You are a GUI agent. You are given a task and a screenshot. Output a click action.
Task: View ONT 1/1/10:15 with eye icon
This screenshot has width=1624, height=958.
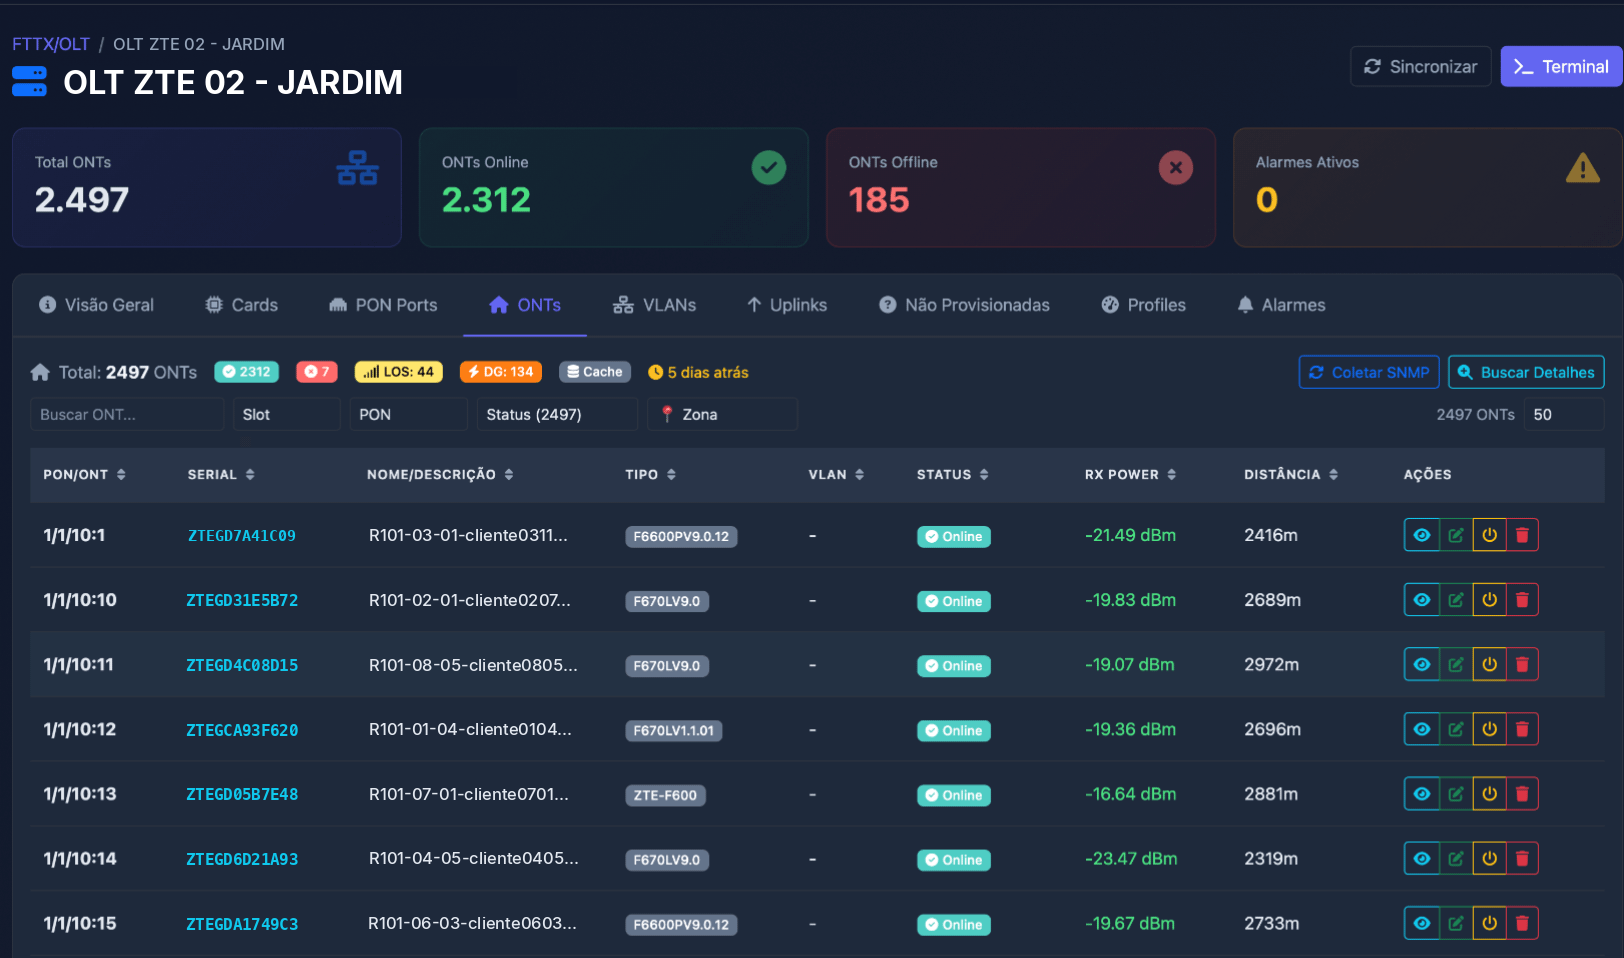(x=1421, y=923)
